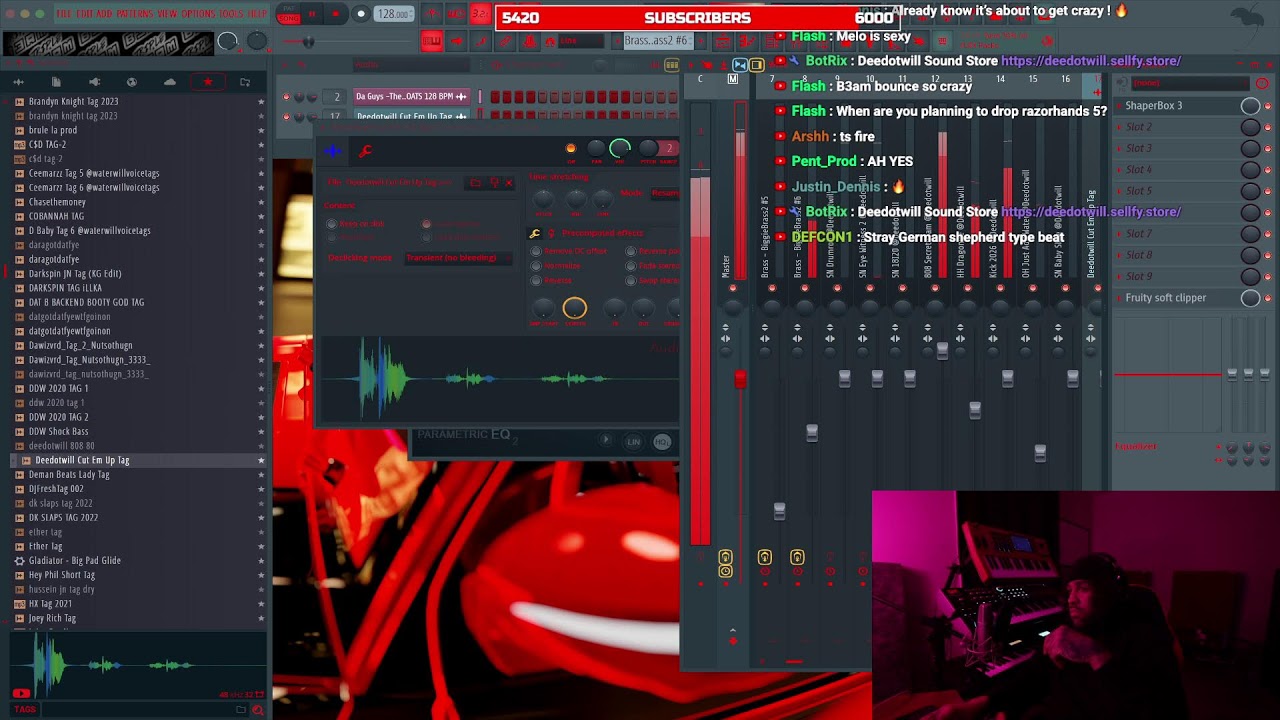Click the highlighted LENGTH knob

[x=574, y=308]
